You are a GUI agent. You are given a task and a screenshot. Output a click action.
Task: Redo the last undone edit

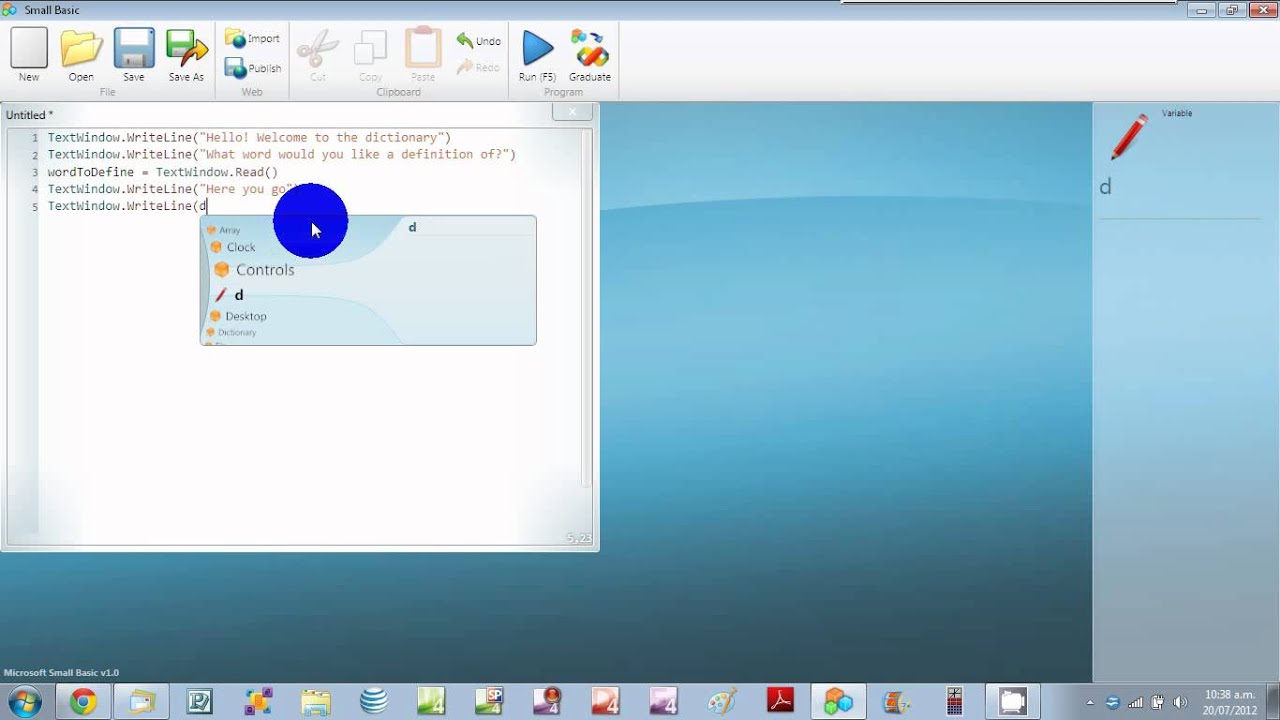478,68
